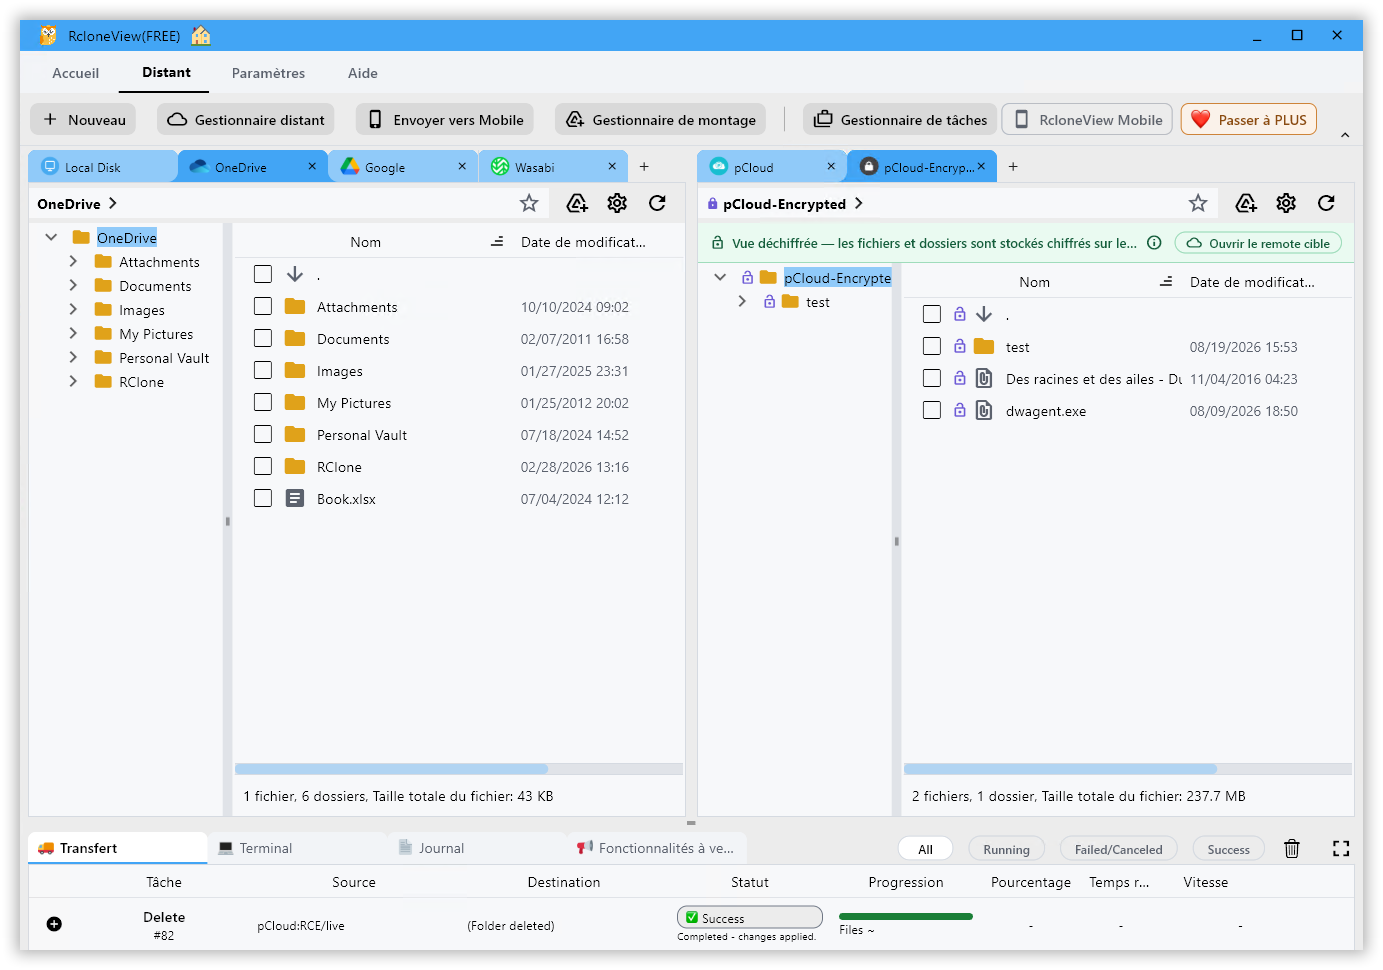Click mount icon in pCloud-Encrypted pane
This screenshot has width=1383, height=970.
pyautogui.click(x=1246, y=204)
